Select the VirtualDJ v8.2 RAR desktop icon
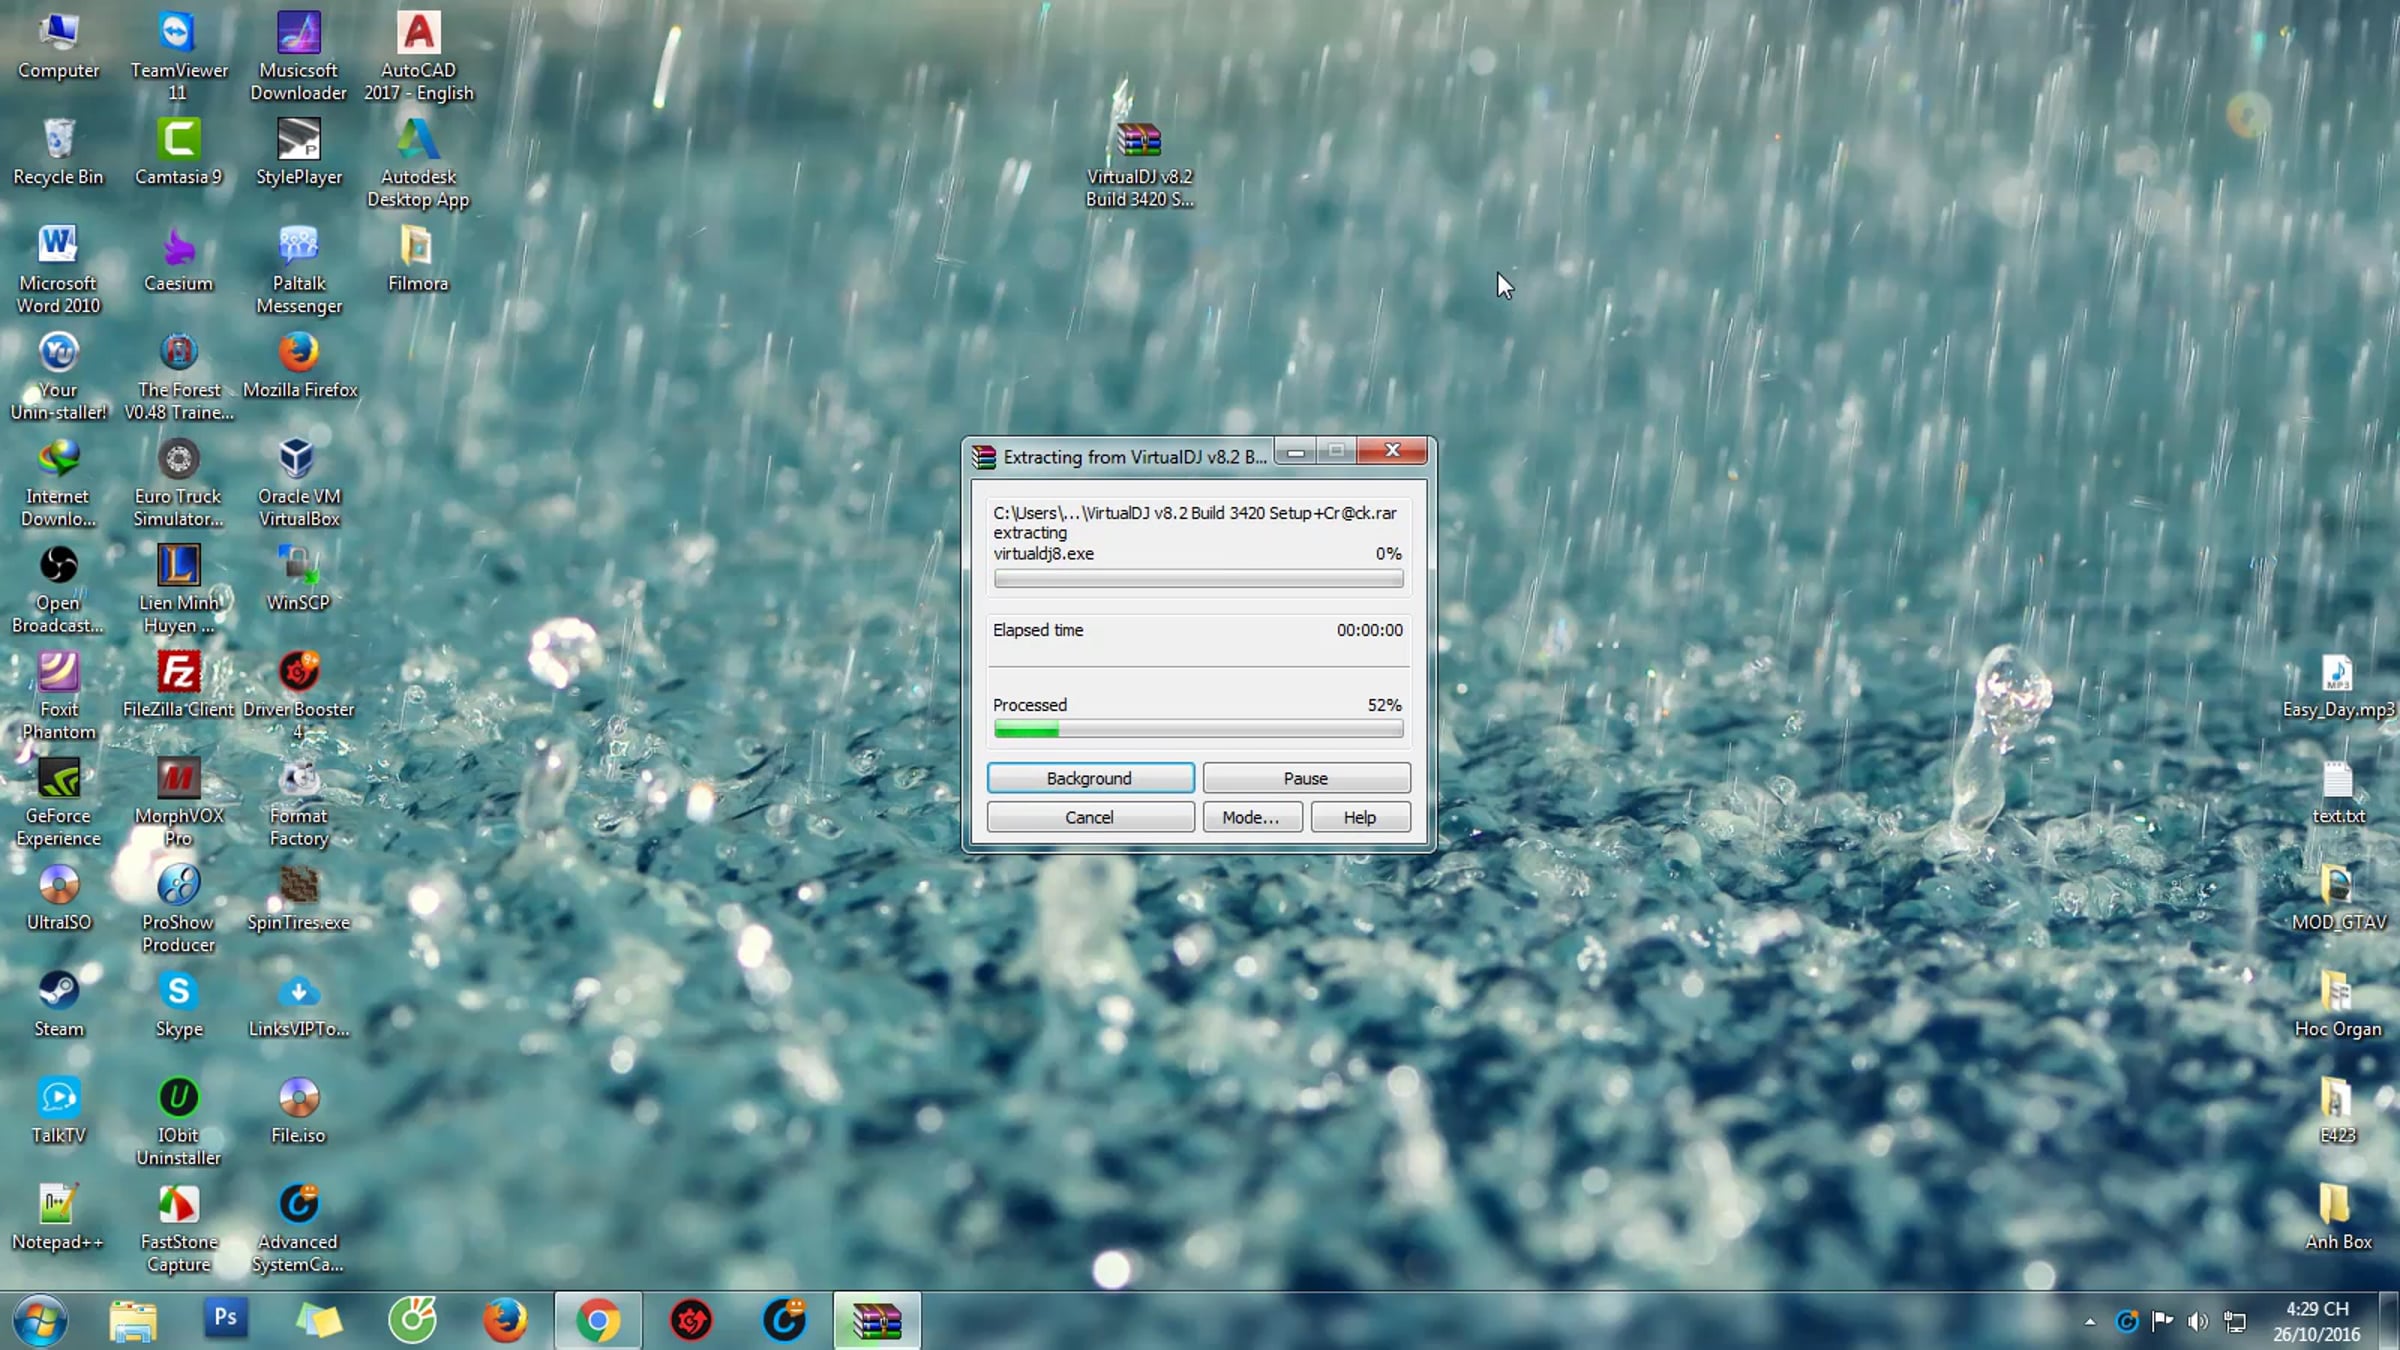The width and height of the screenshot is (2400, 1350). click(1139, 141)
